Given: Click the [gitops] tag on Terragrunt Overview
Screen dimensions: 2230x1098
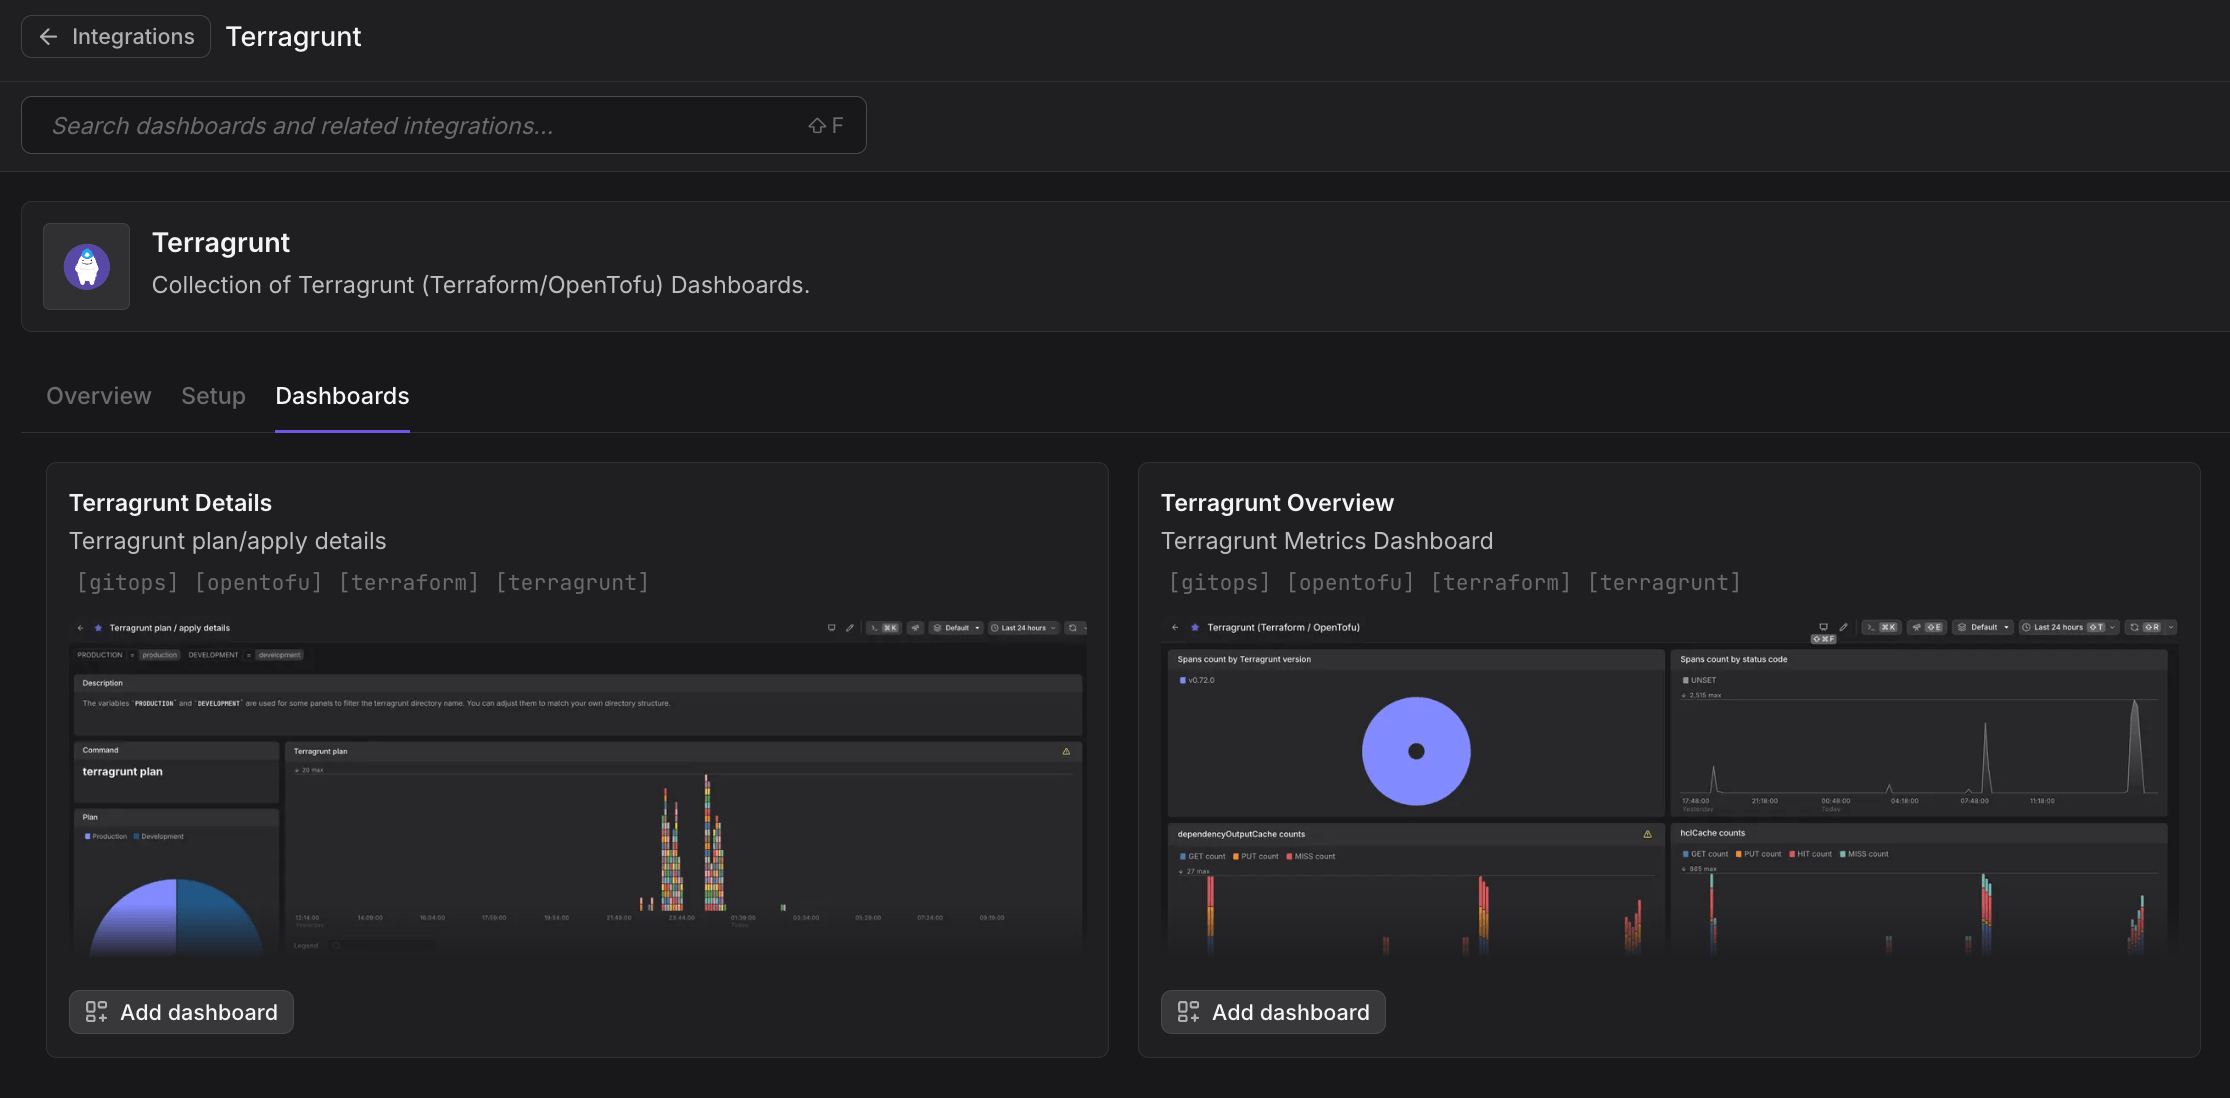Looking at the screenshot, I should click(1220, 582).
